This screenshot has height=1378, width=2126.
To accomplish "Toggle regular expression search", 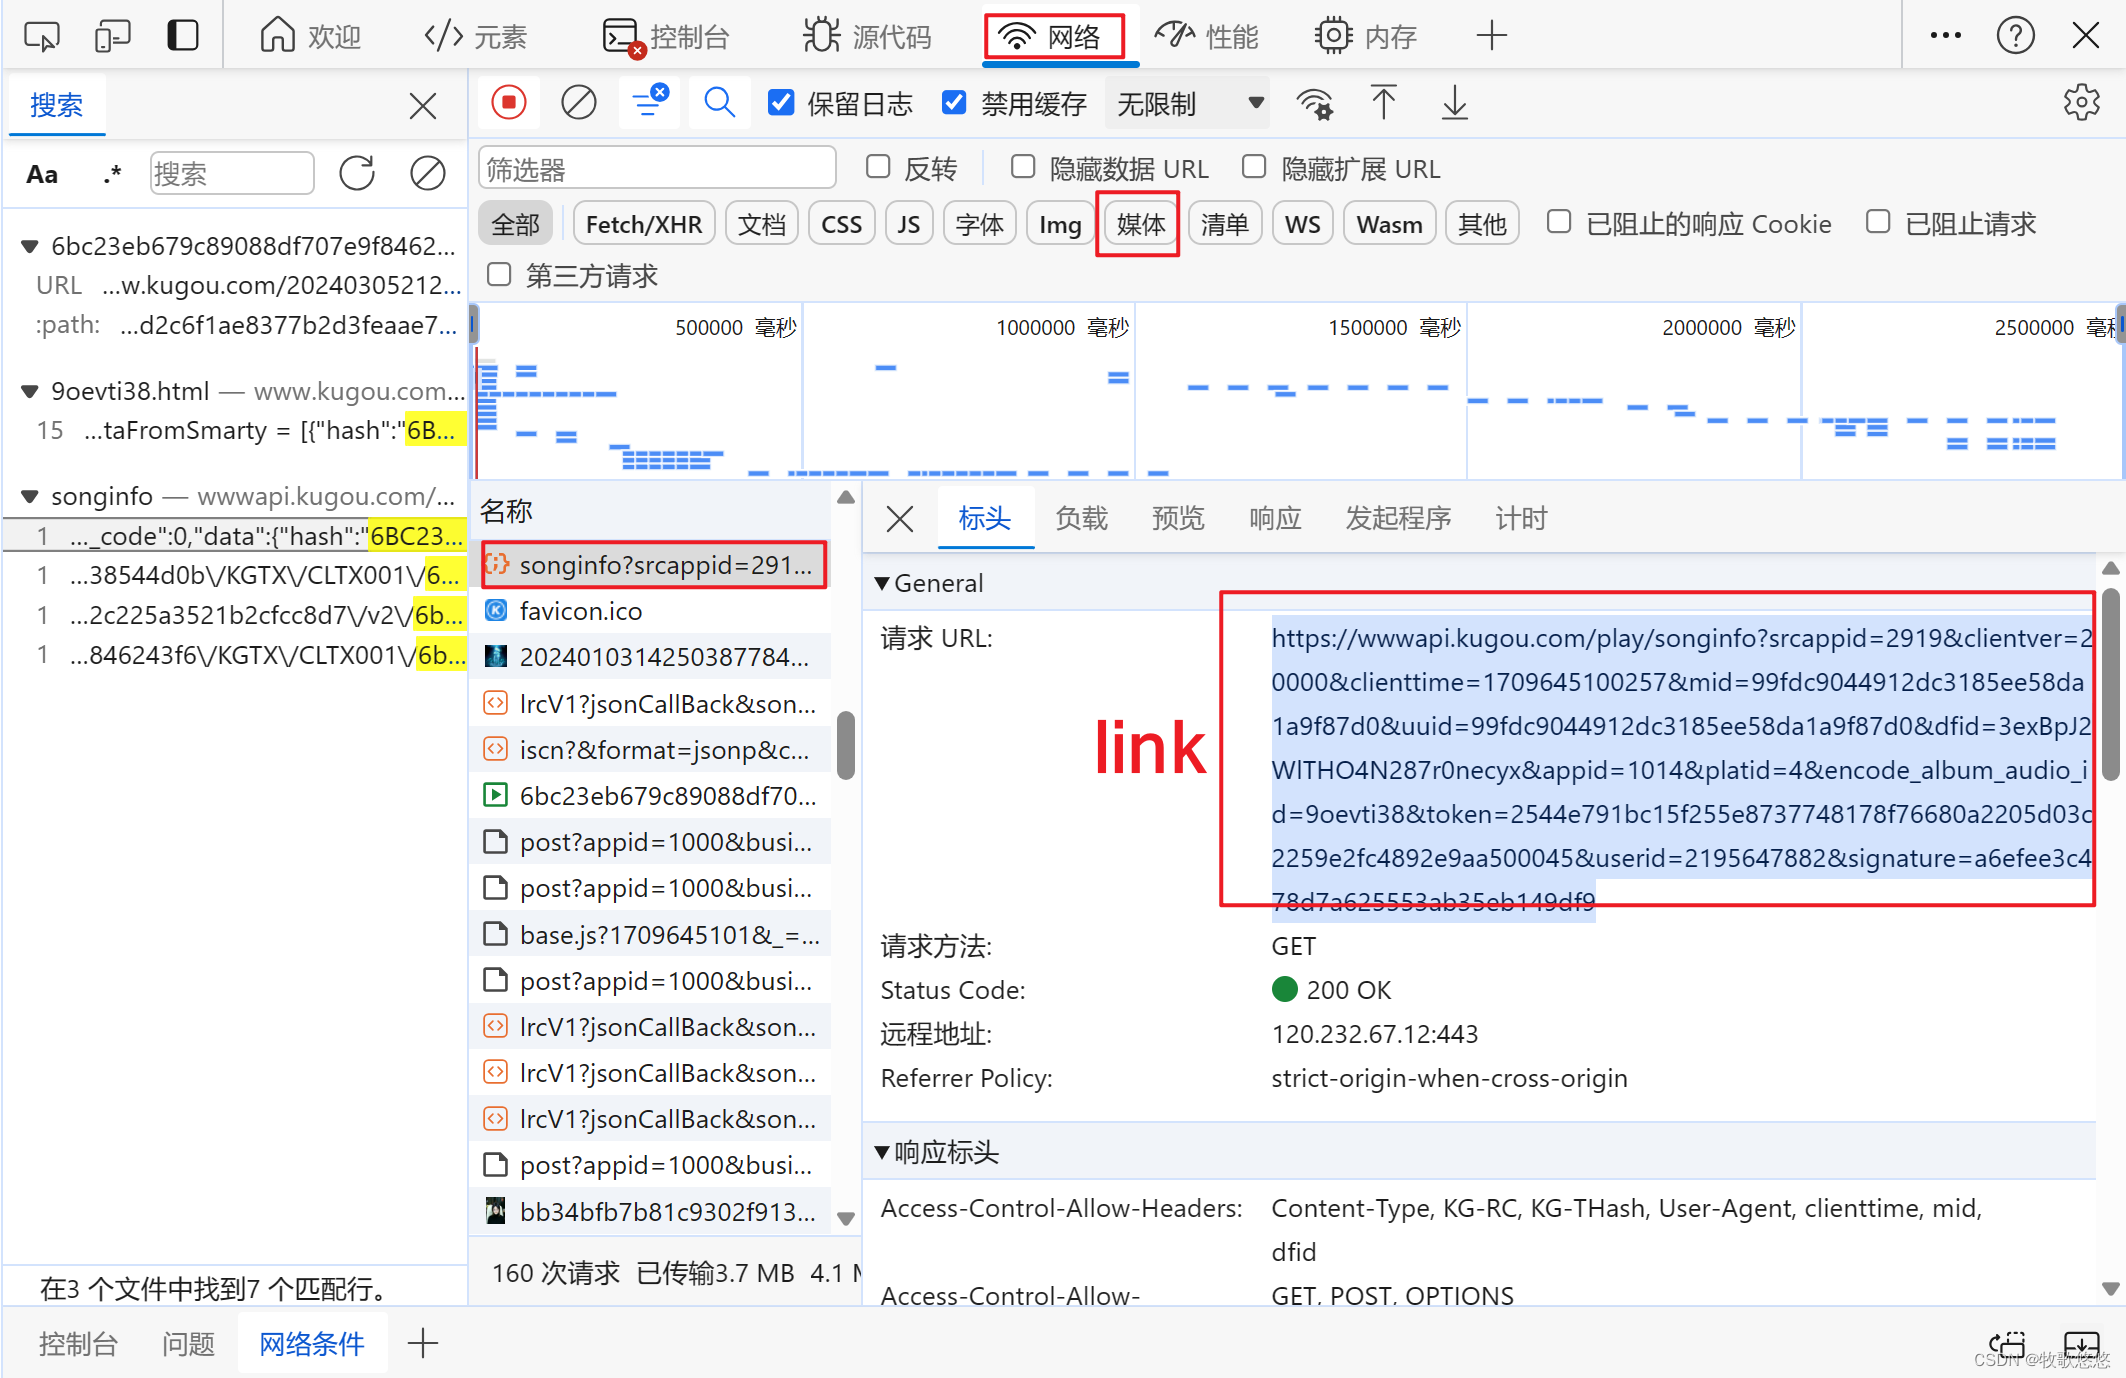I will [112, 174].
